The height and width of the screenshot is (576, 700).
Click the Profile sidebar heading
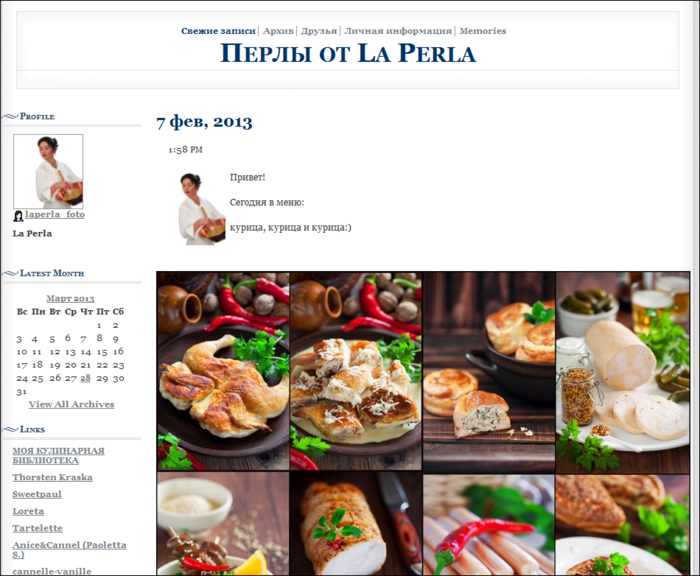point(37,117)
